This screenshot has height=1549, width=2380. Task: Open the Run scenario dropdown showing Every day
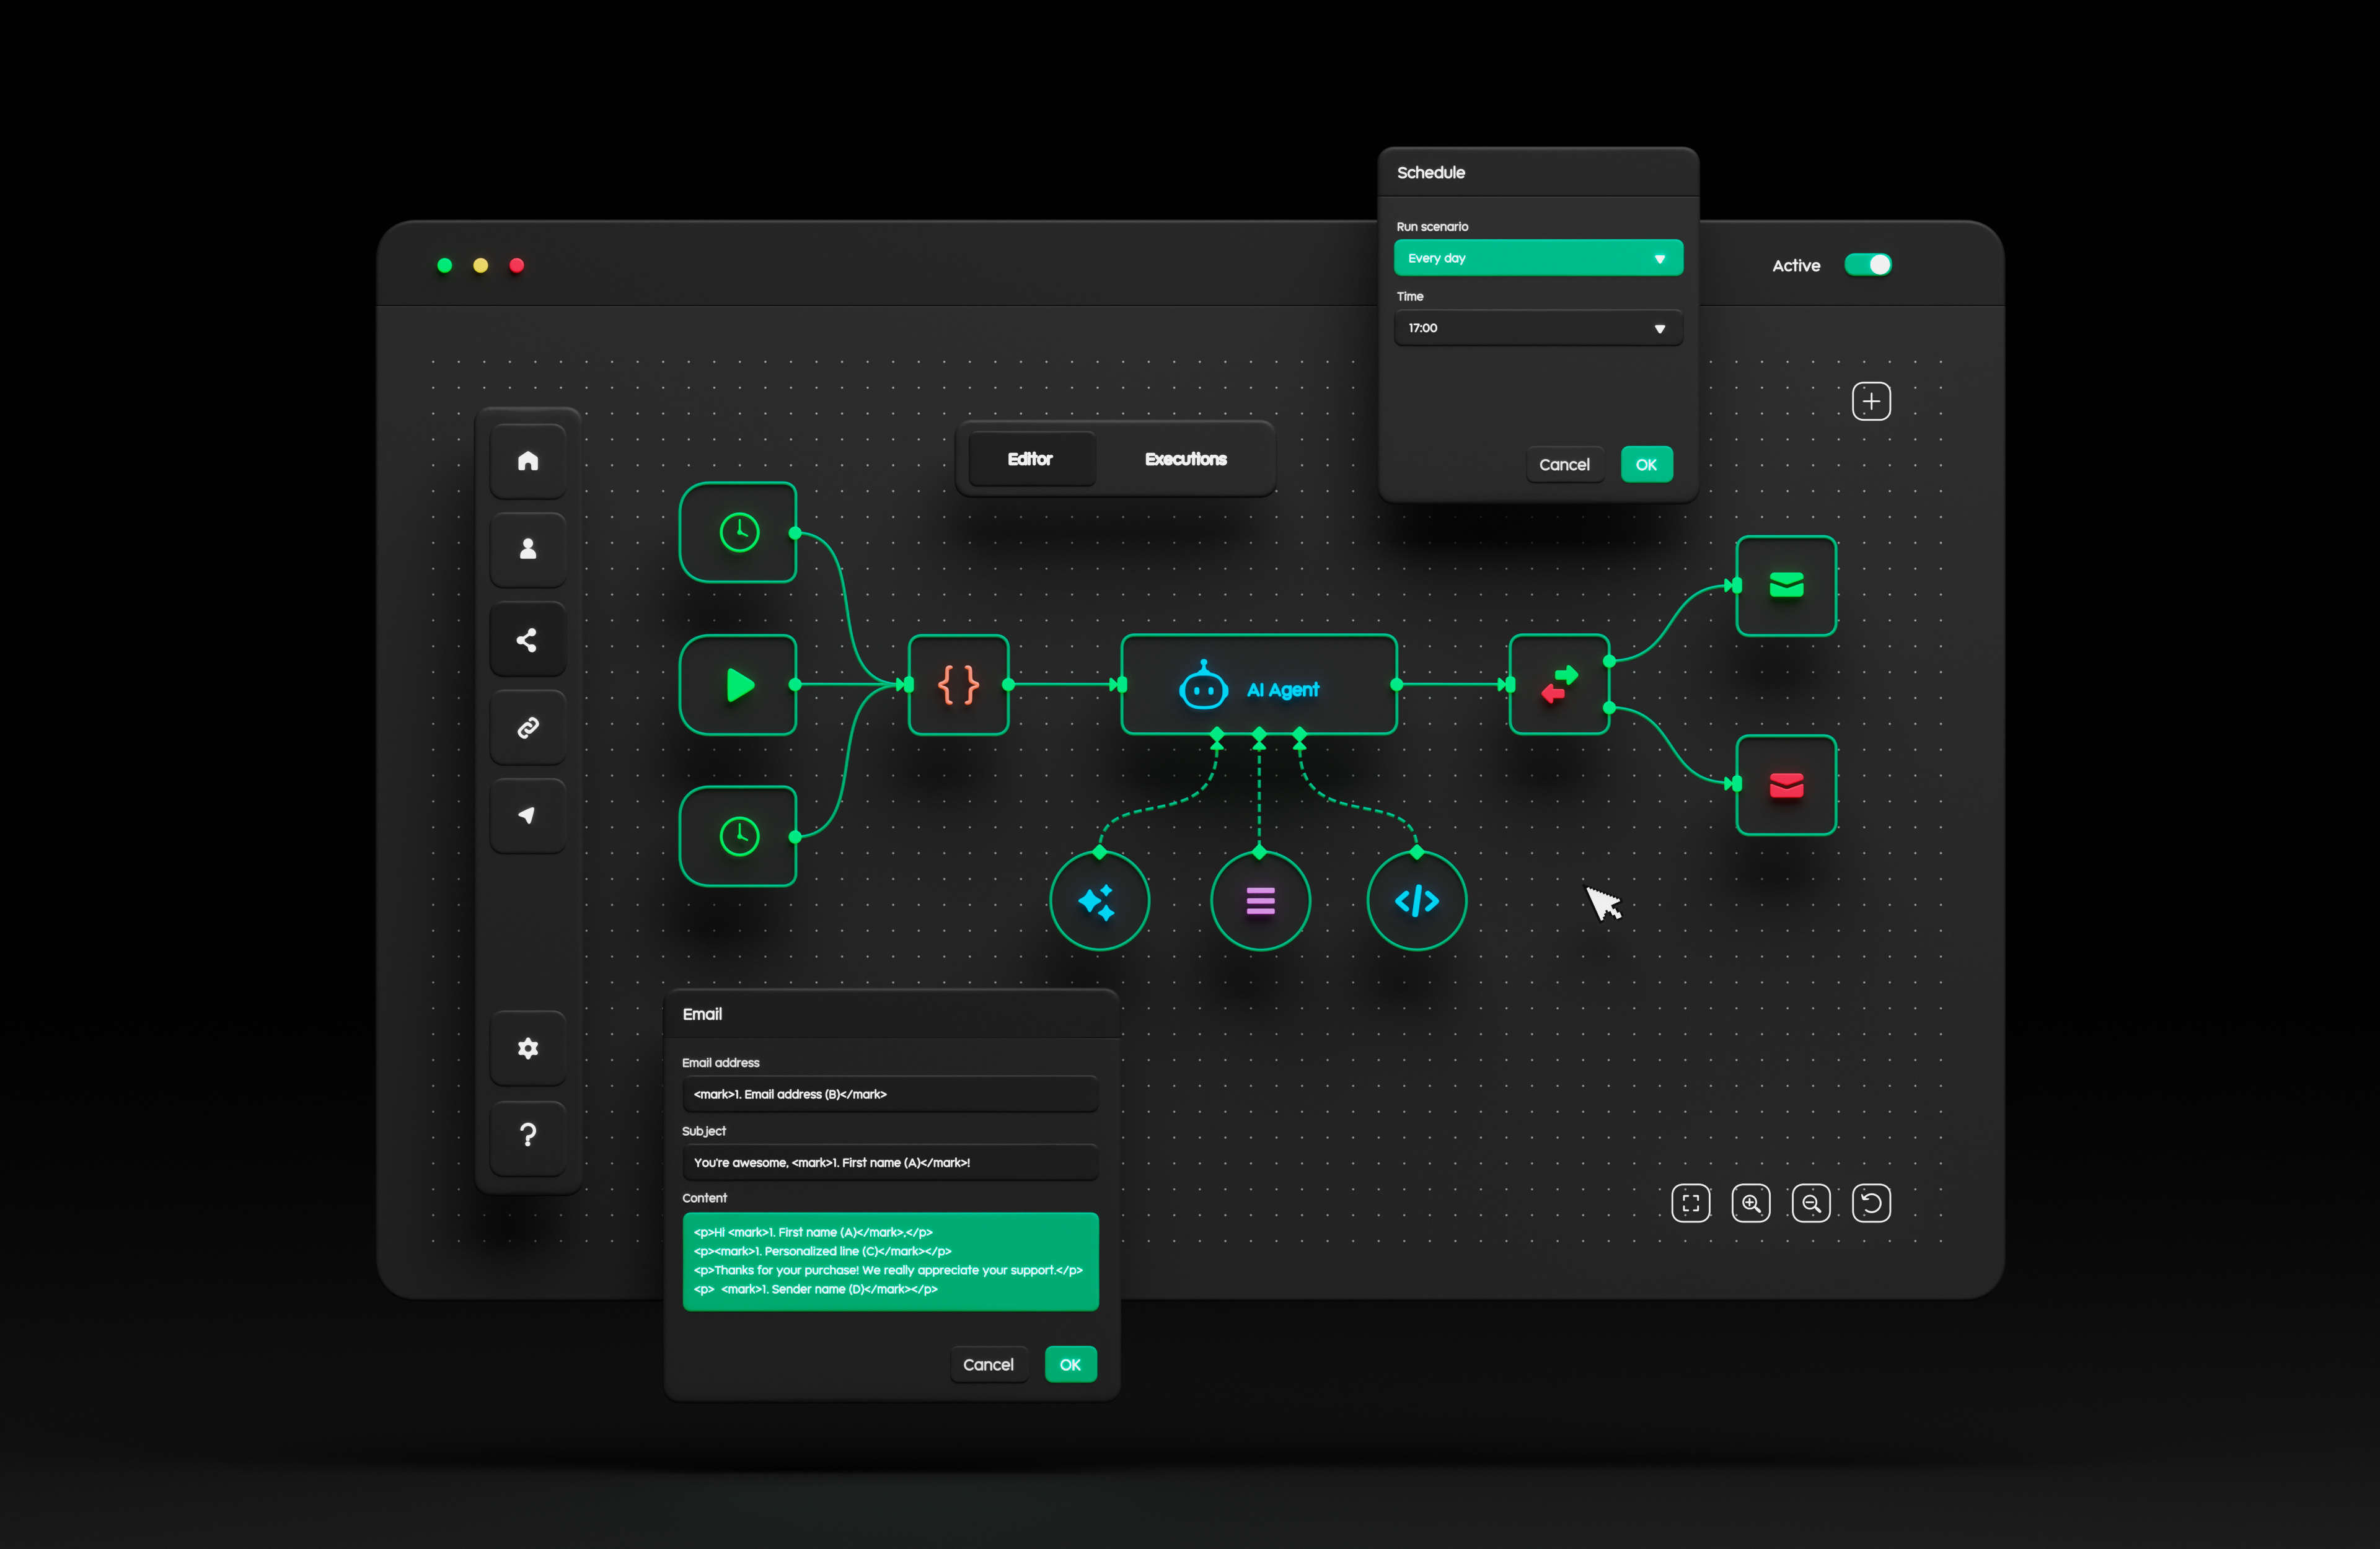pyautogui.click(x=1537, y=257)
